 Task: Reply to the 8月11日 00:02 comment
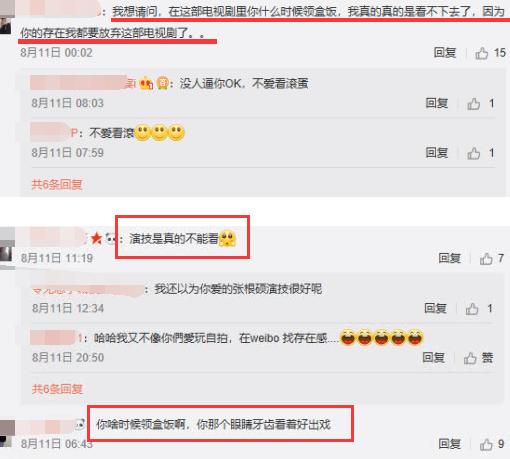tap(445, 53)
